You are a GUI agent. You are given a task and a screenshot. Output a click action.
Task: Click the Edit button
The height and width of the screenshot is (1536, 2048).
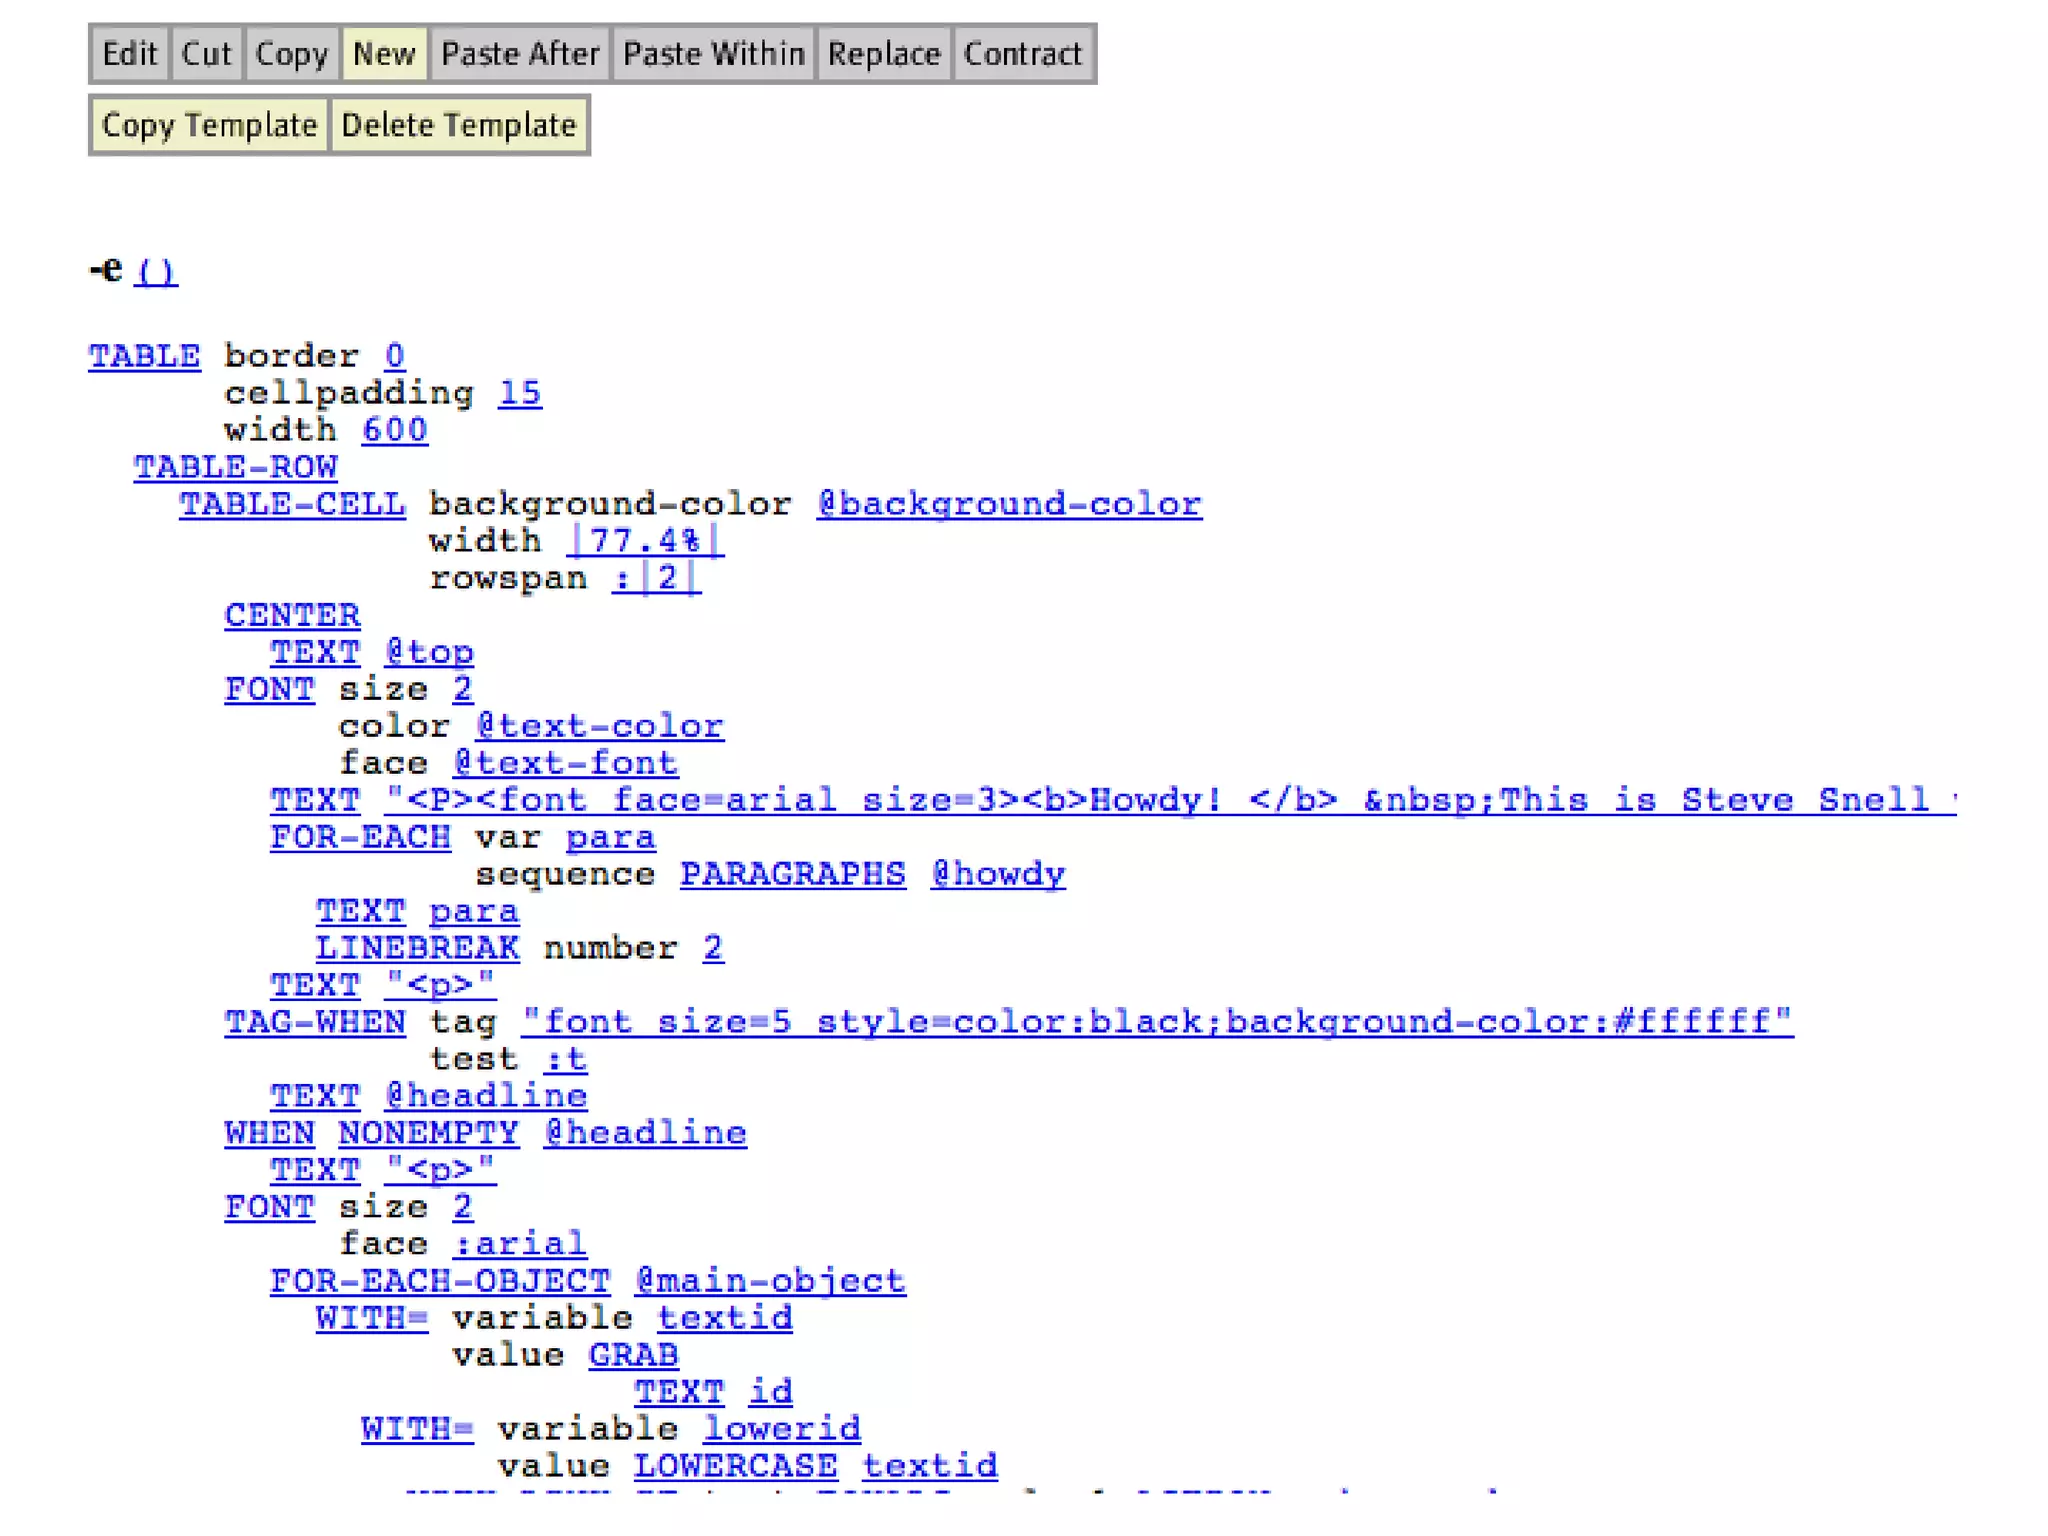click(129, 54)
